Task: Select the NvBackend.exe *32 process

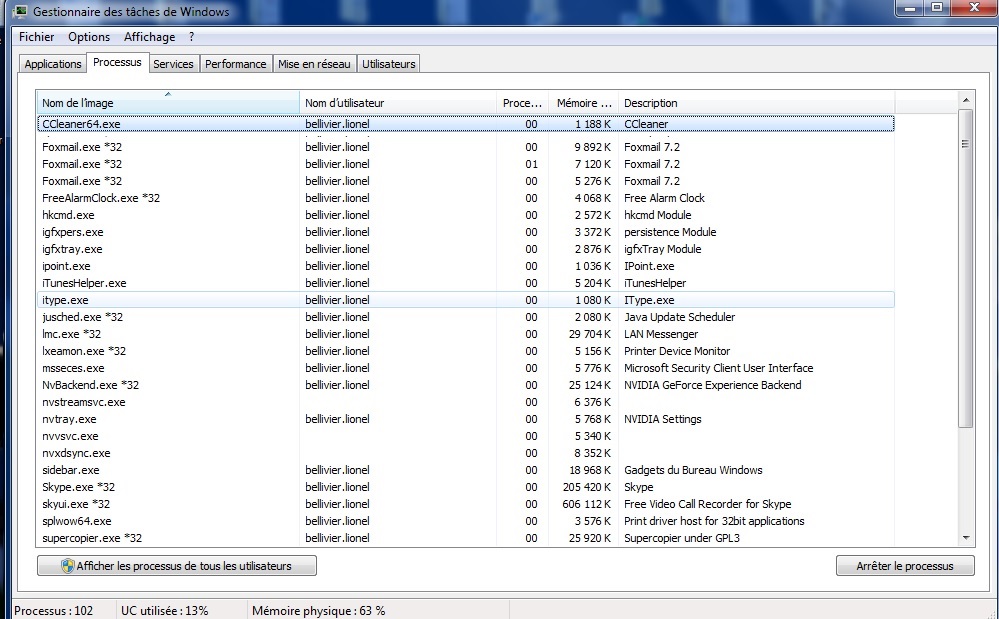Action: tap(465, 385)
